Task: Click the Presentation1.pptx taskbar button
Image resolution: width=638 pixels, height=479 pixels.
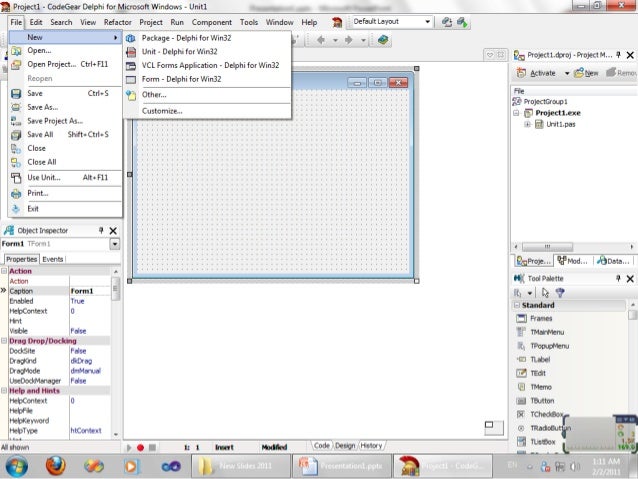Action: pyautogui.click(x=341, y=466)
